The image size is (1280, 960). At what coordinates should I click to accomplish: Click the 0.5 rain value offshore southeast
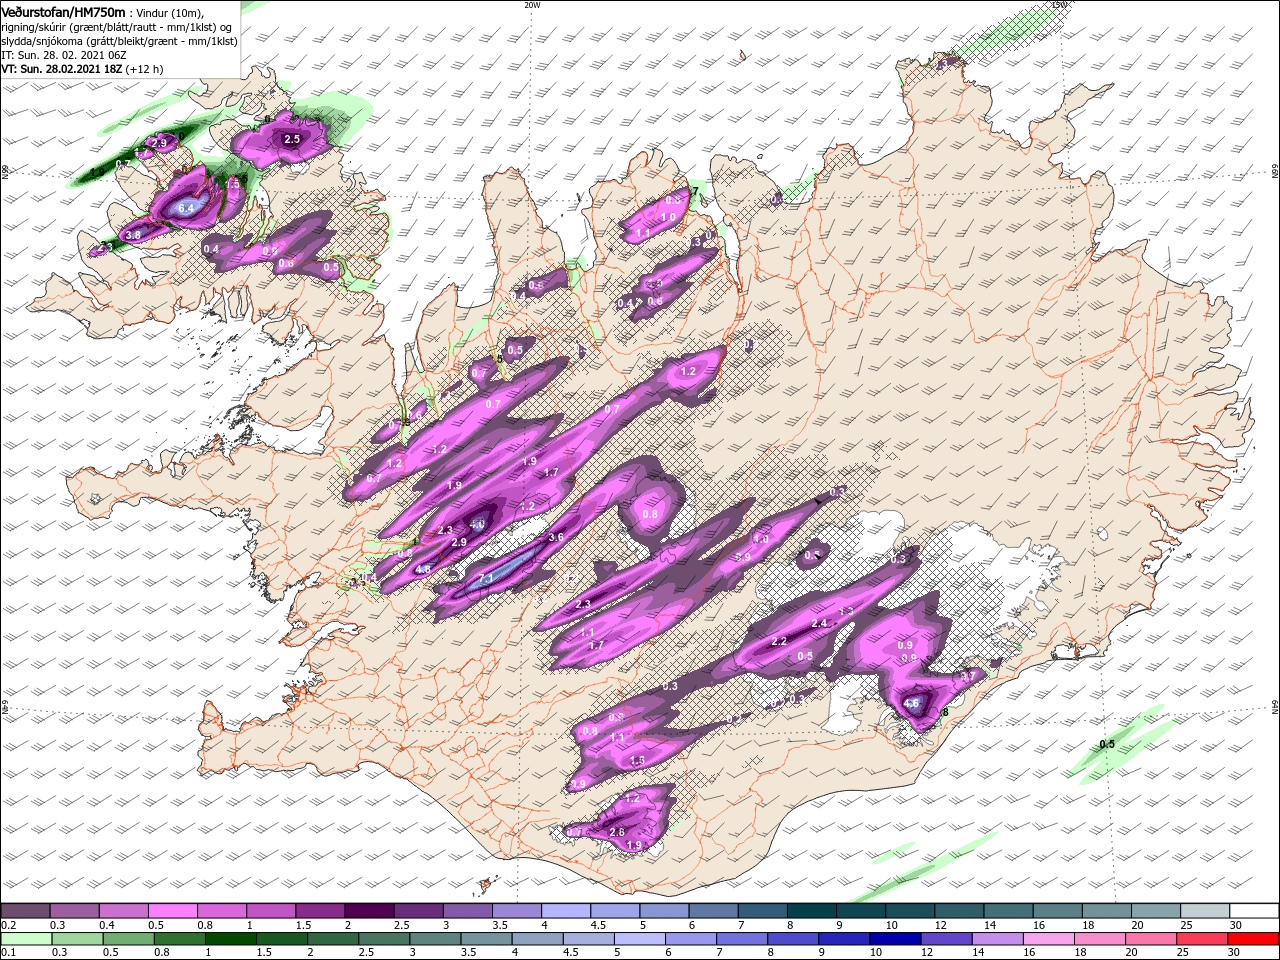click(x=1107, y=745)
